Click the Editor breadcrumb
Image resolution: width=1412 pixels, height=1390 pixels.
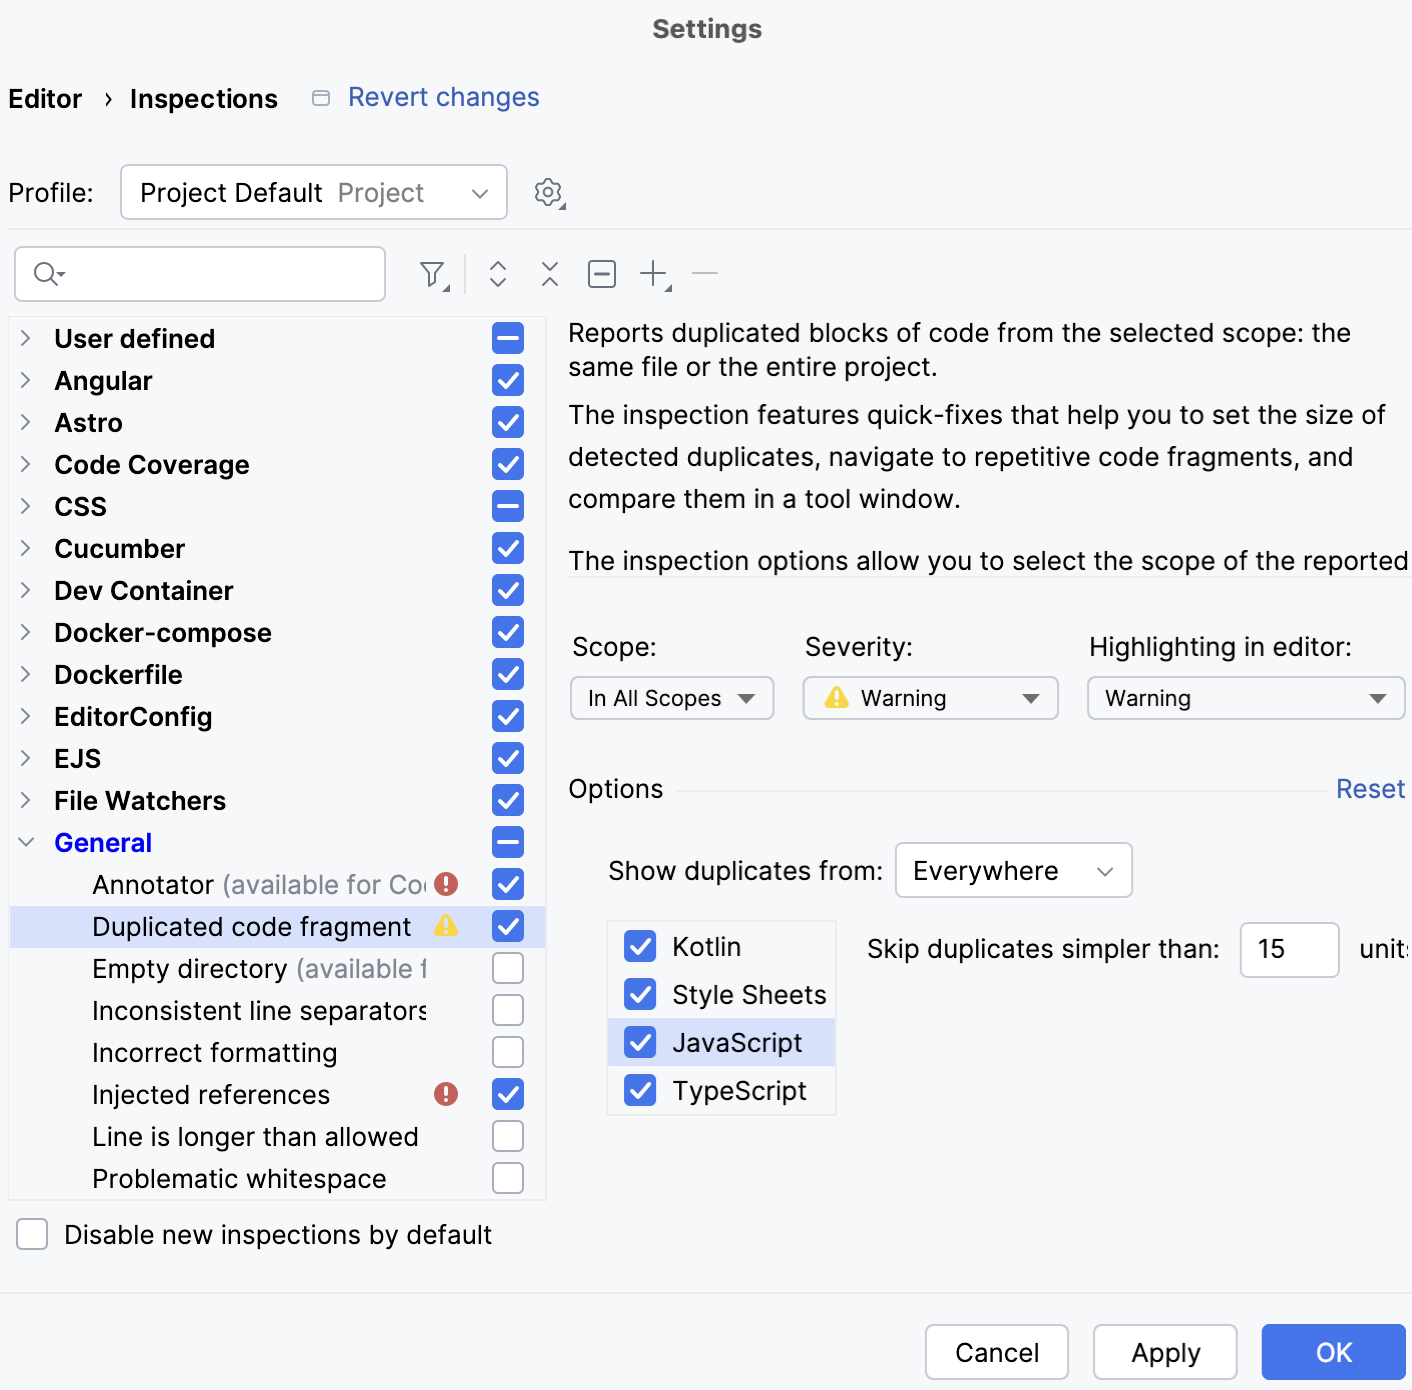[x=44, y=98]
